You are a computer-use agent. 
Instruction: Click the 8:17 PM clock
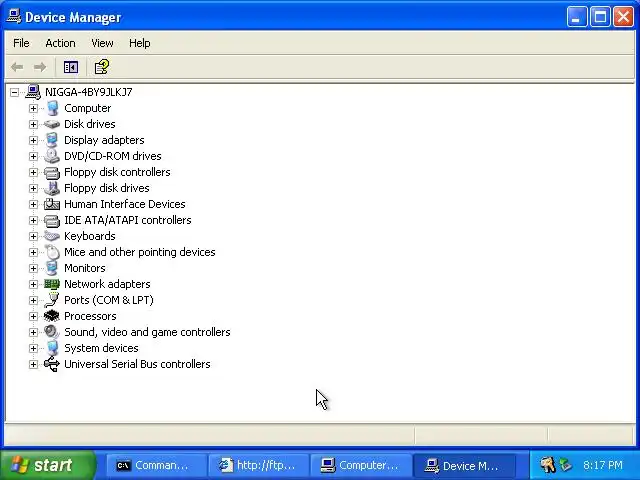click(602, 465)
